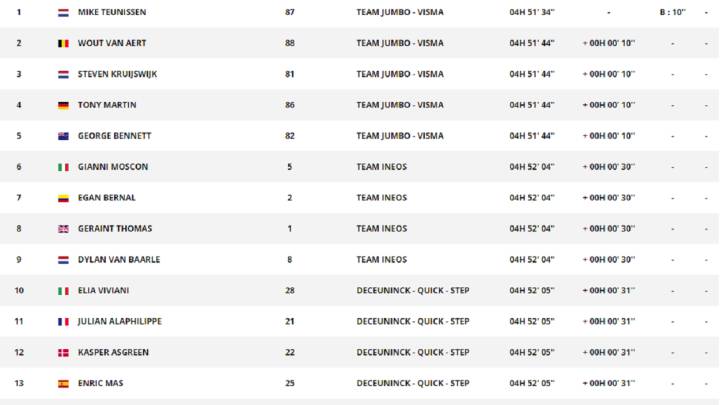Open rider Mike Teunissen's name link
This screenshot has height=405, width=720.
click(x=112, y=12)
